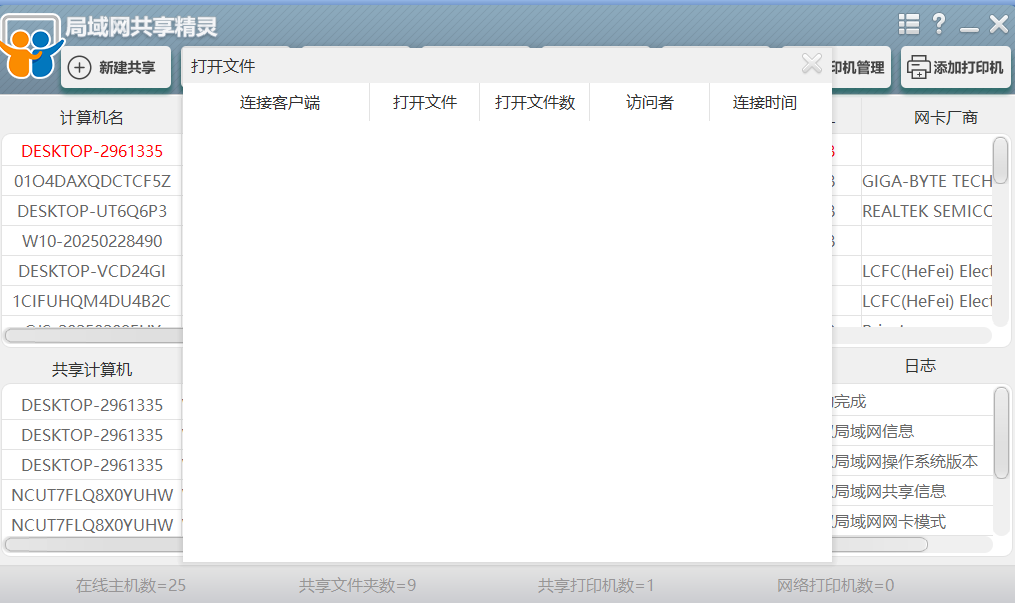Click the horizontal scrollbar below computer names

pos(90,333)
